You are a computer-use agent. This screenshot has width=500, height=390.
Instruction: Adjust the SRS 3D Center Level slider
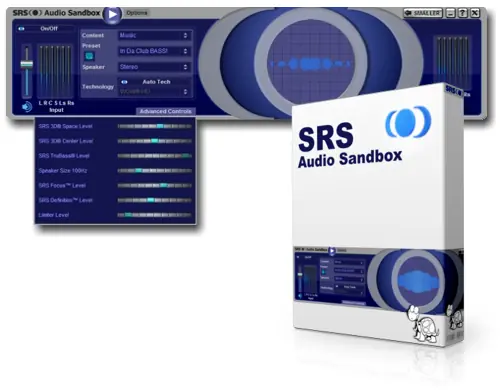(x=154, y=141)
